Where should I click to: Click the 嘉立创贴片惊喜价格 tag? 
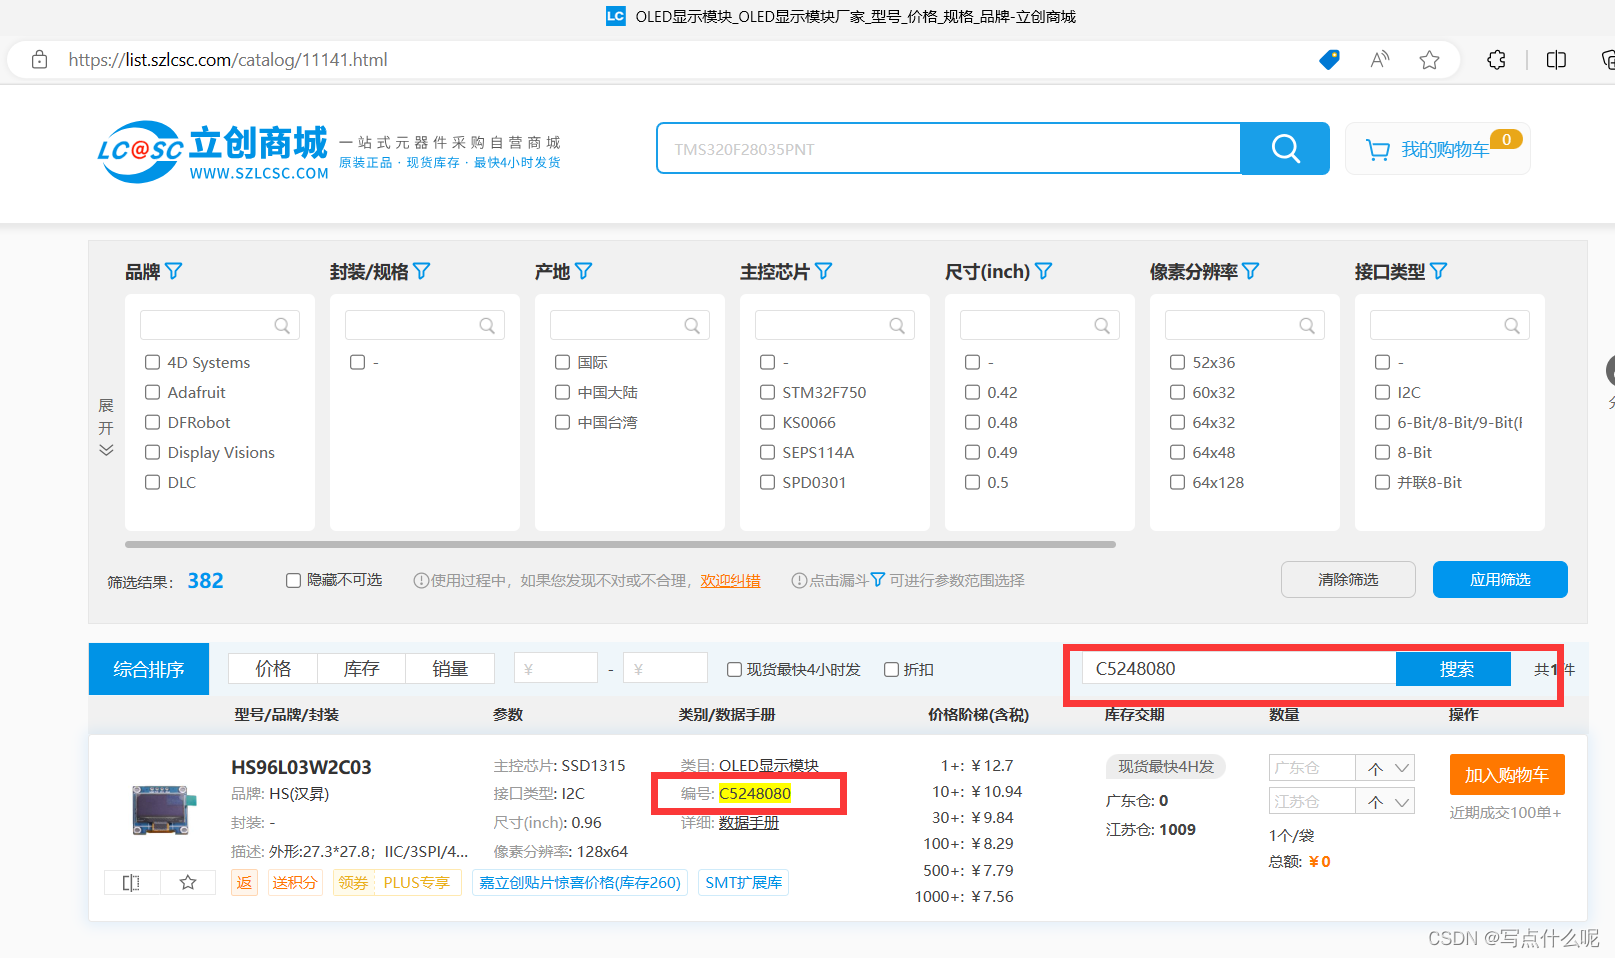[x=580, y=883]
